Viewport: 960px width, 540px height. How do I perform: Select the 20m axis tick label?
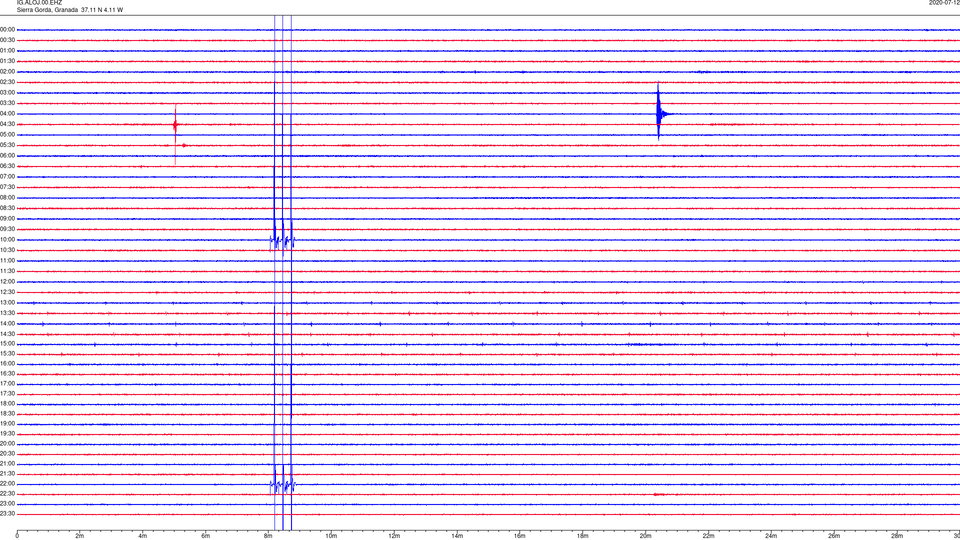coord(645,536)
